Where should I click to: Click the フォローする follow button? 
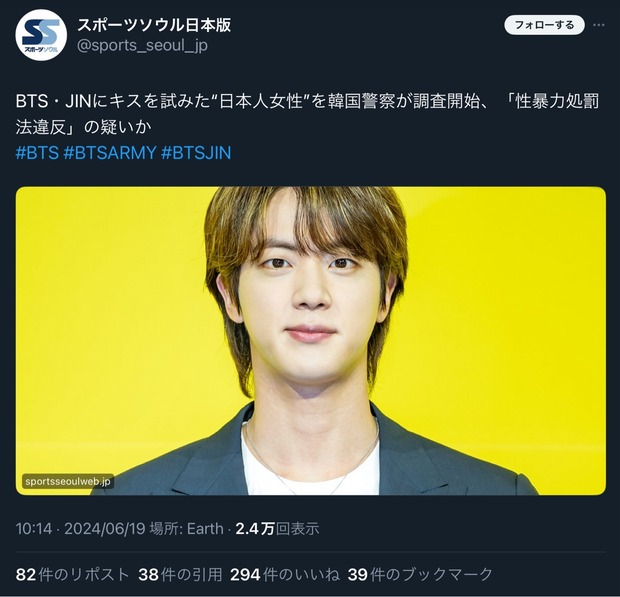tap(544, 25)
